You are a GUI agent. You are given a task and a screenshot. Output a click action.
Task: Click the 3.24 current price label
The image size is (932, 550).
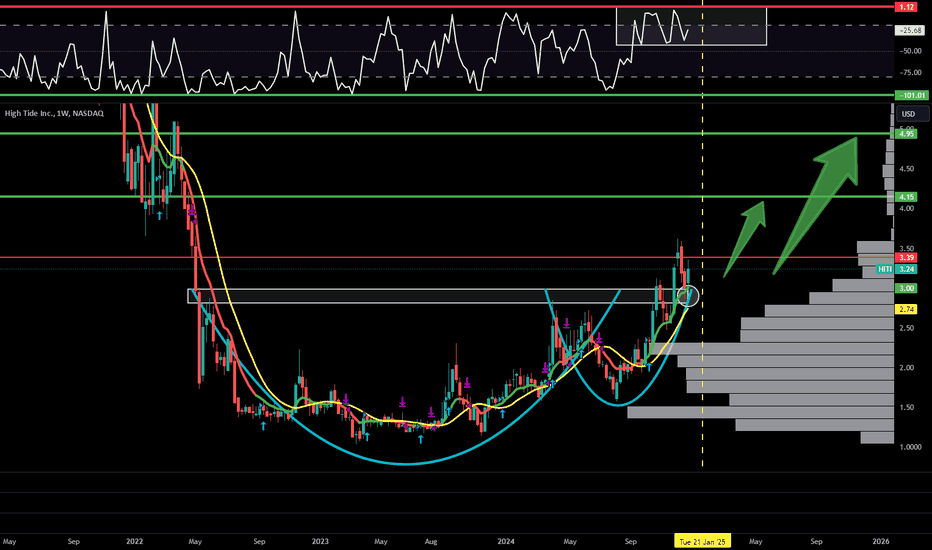(906, 269)
